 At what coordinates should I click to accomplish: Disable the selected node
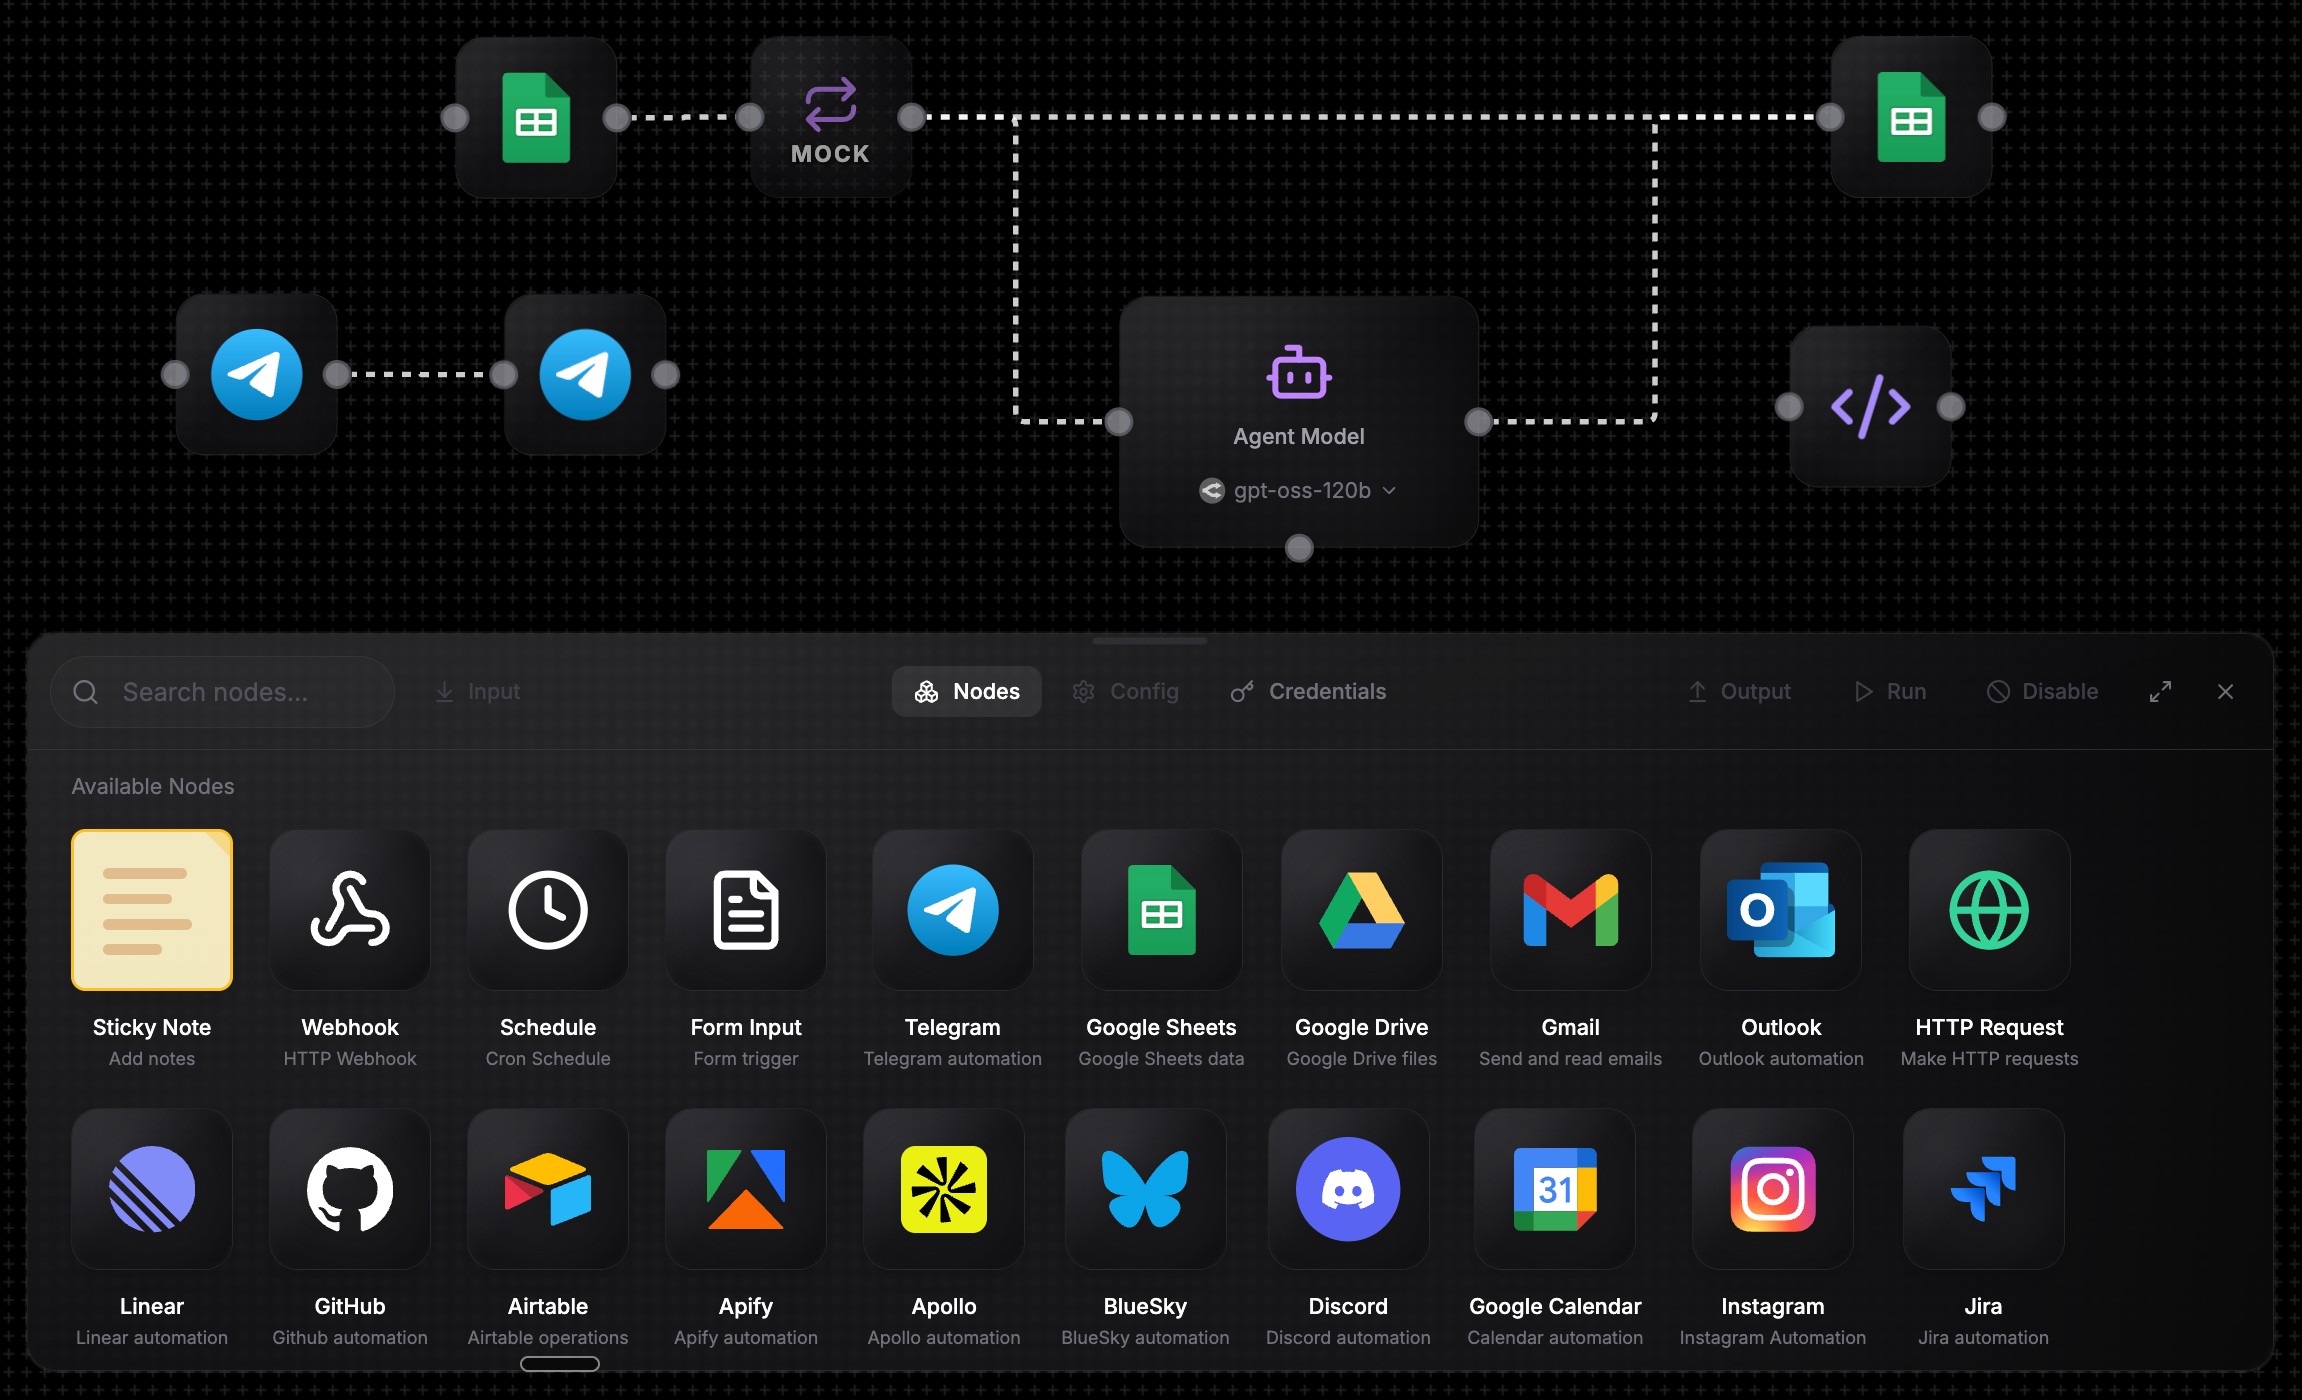(x=2042, y=692)
